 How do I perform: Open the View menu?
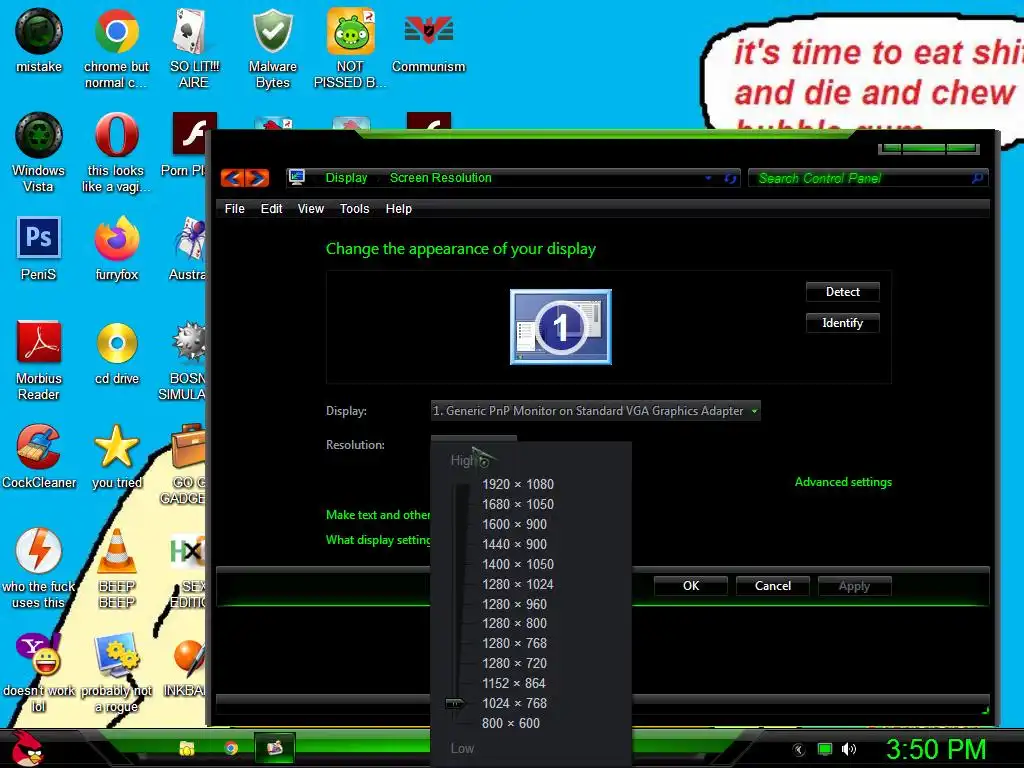tap(311, 209)
